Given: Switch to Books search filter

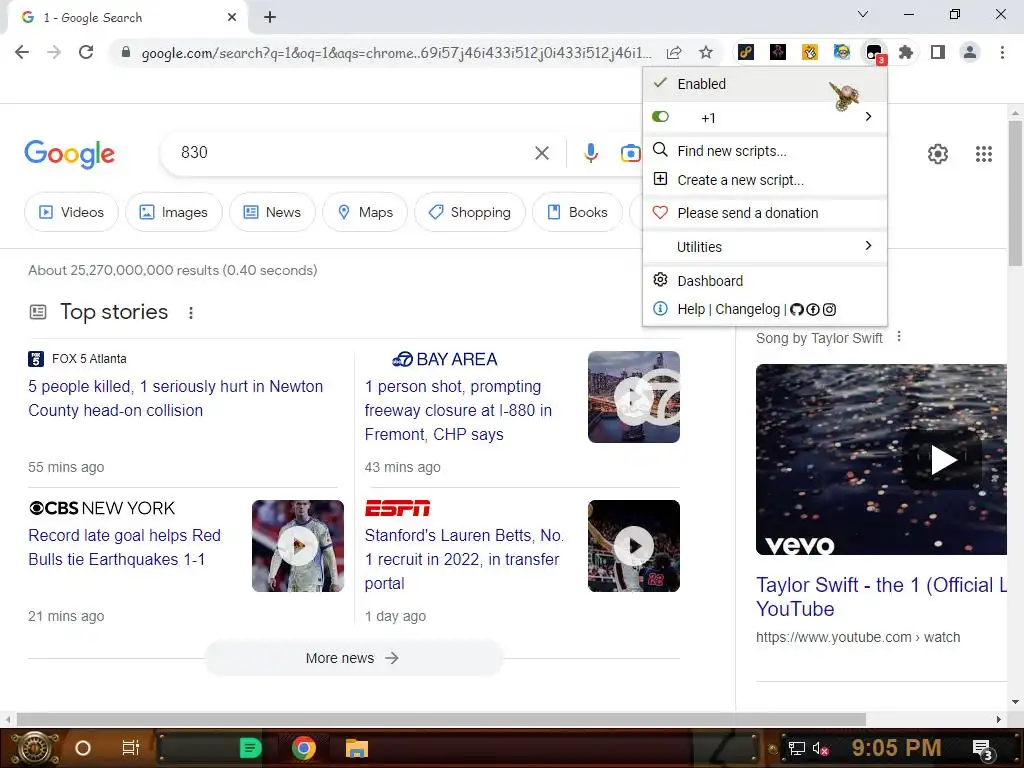Looking at the screenshot, I should 577,212.
